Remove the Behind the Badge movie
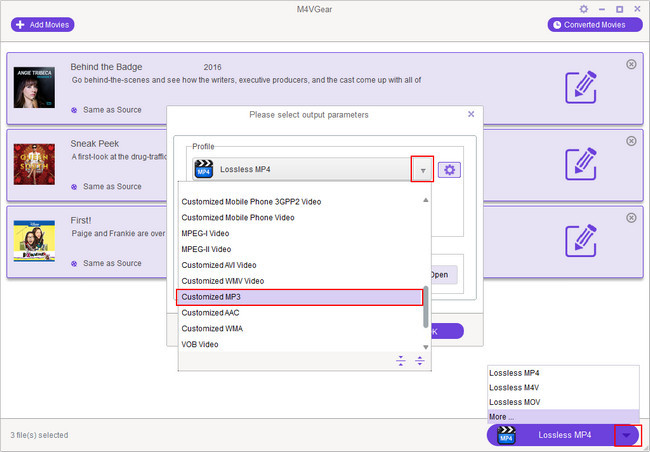The image size is (650, 452). pyautogui.click(x=631, y=64)
